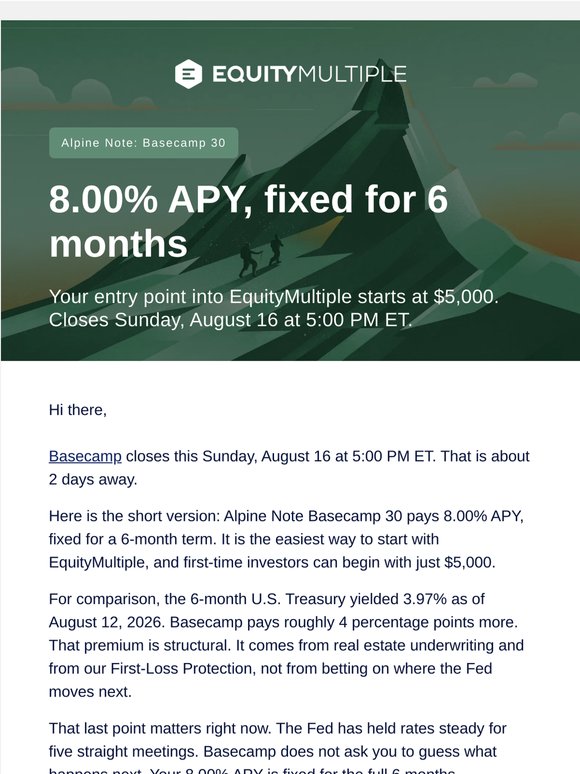Click 'Closes Sunday, August 16' banner line
Viewport: 580px width, 774px height.
(230, 320)
